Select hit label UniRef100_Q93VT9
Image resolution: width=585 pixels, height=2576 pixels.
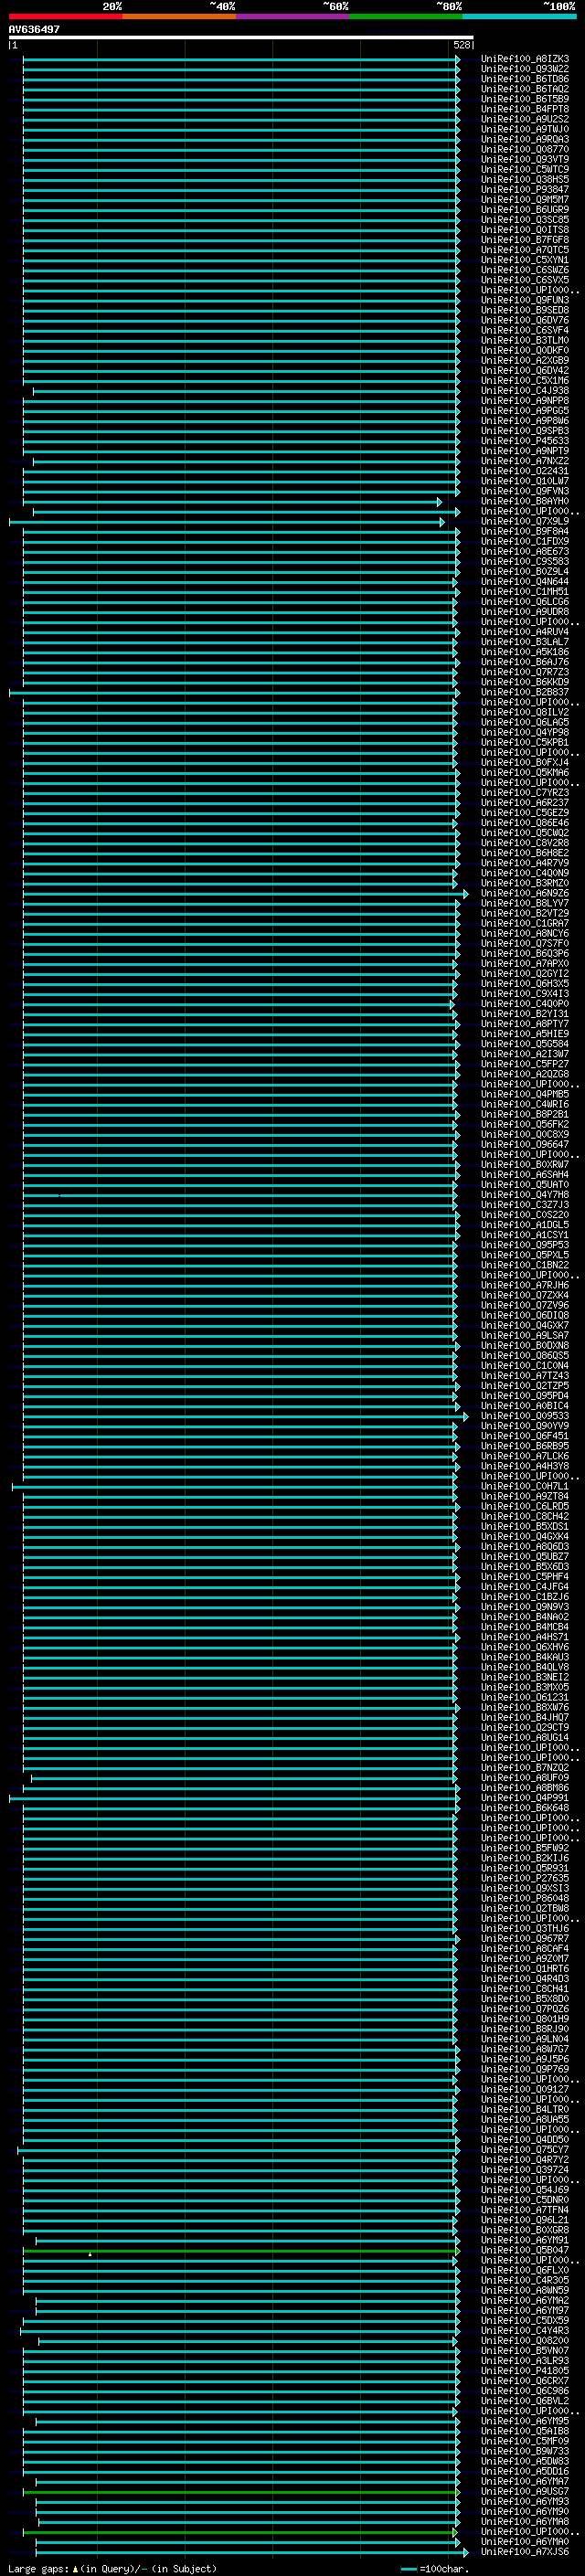(525, 159)
